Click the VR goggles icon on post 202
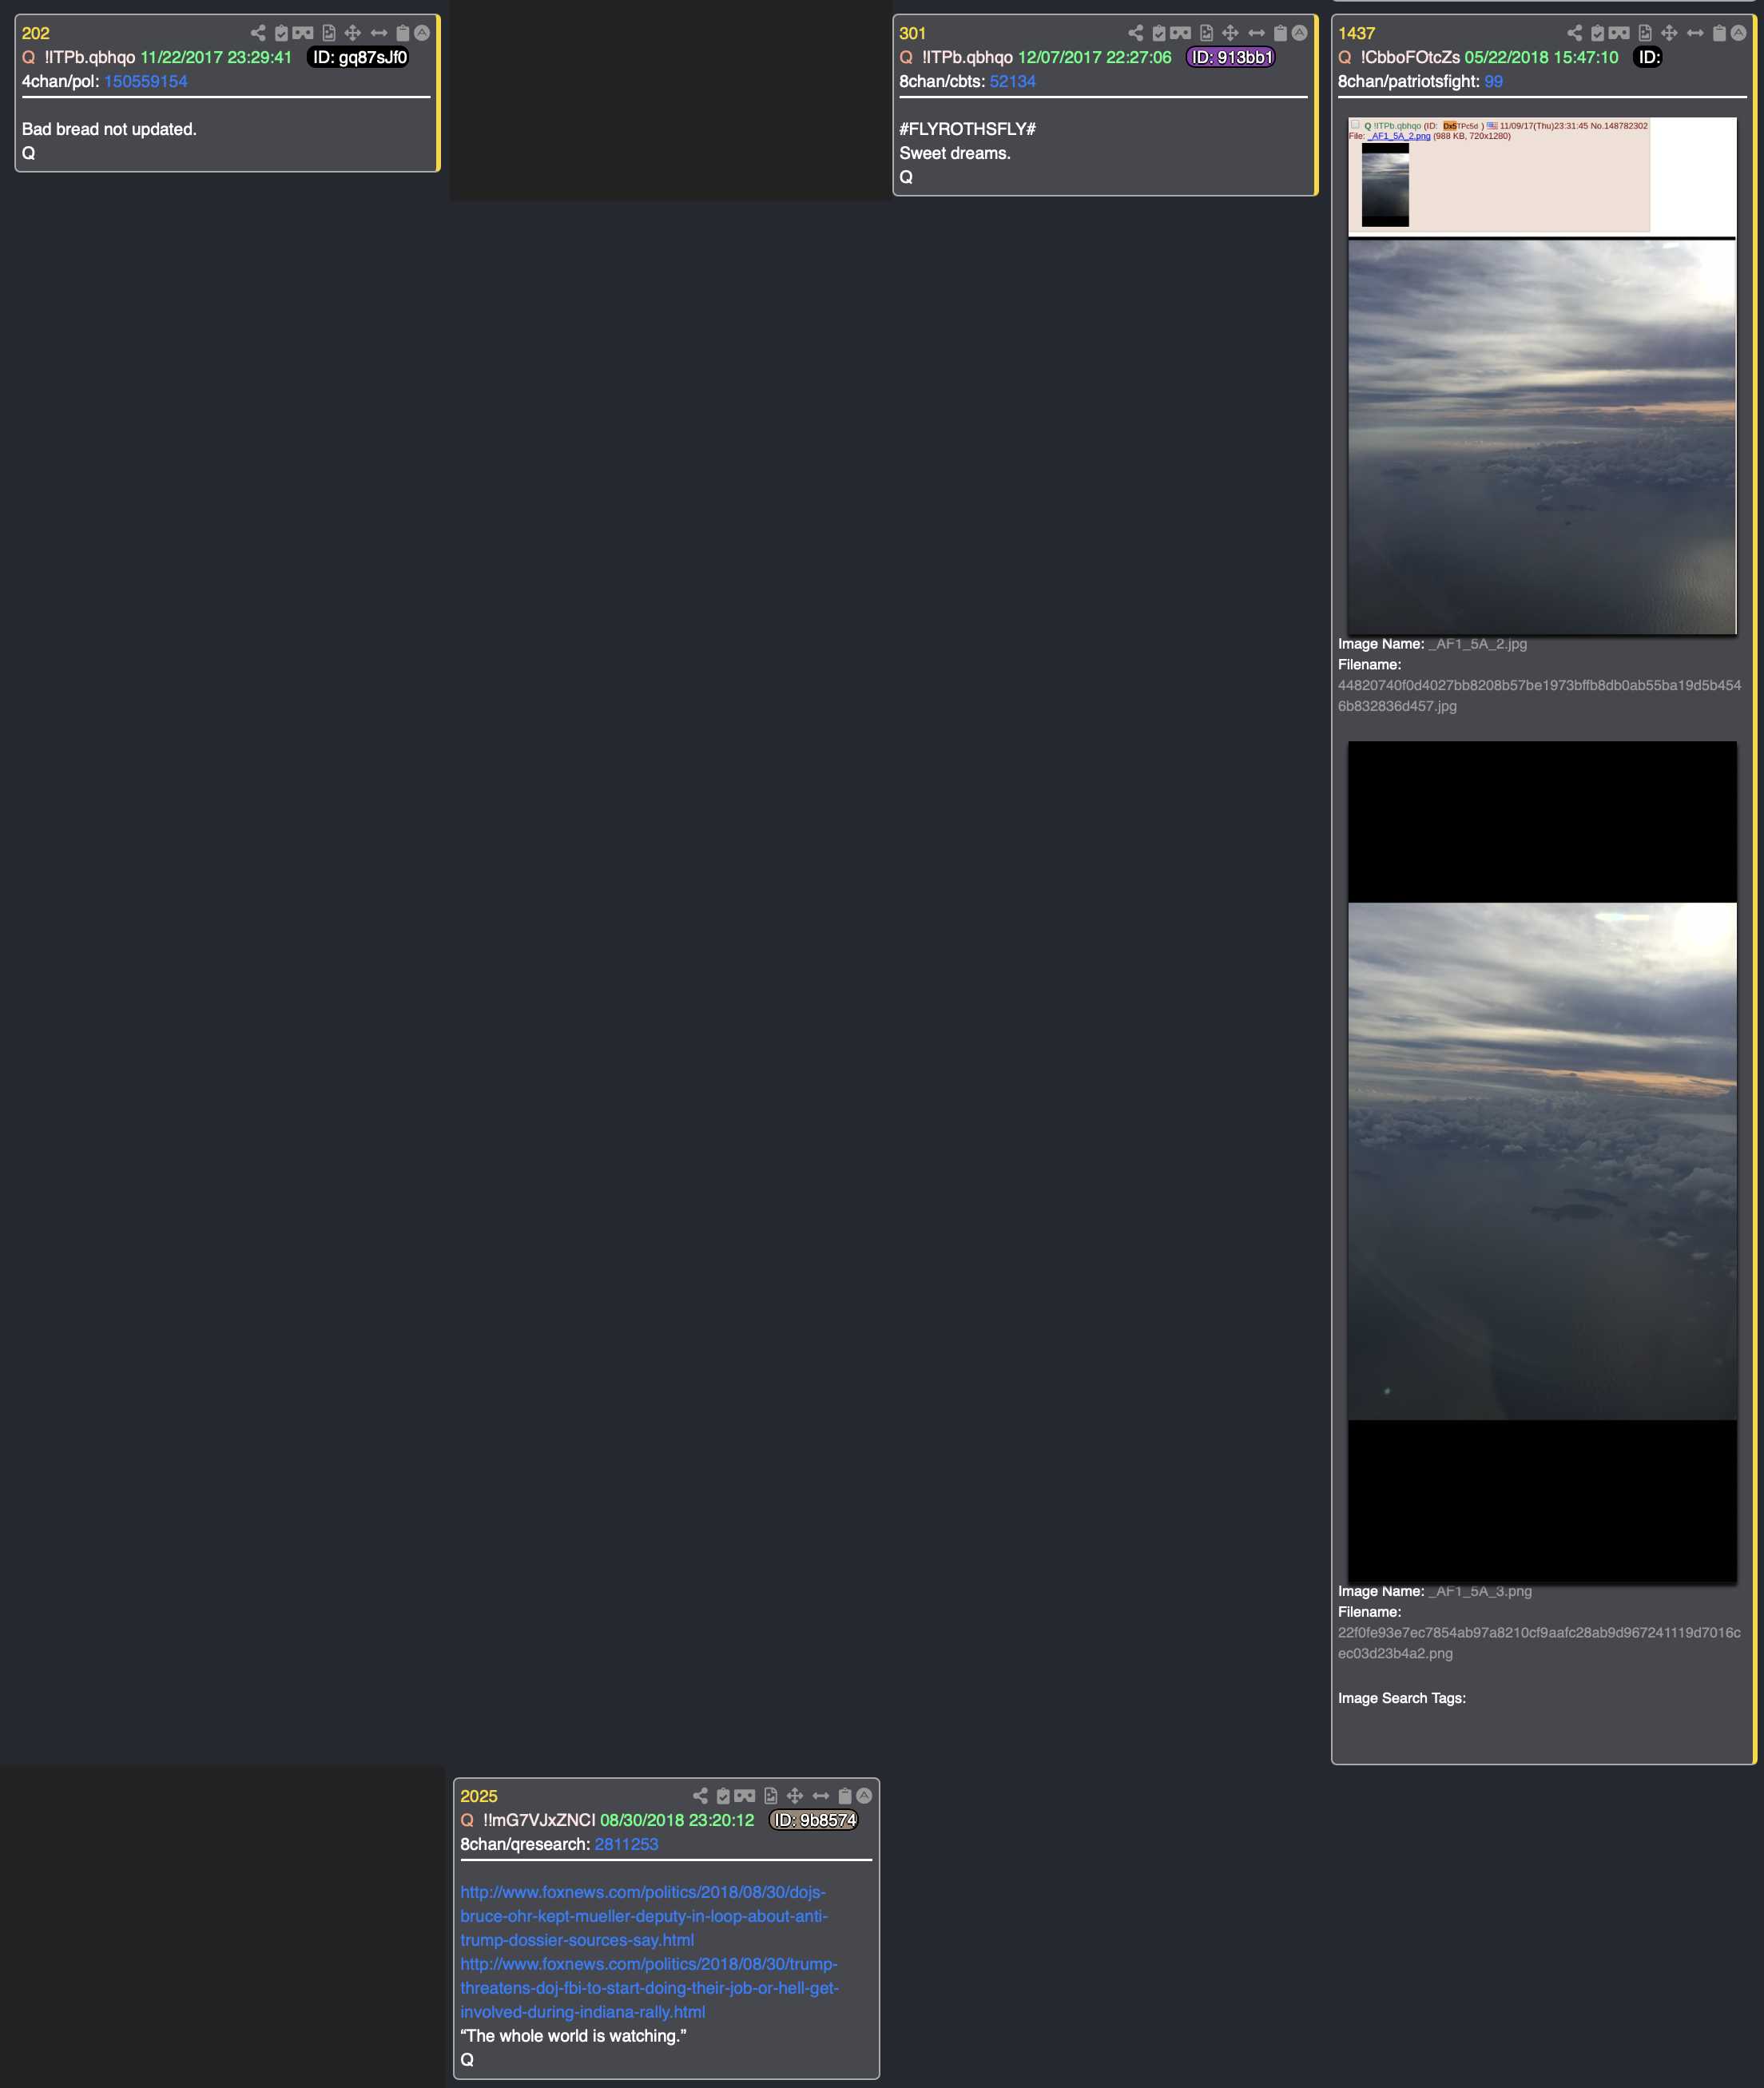Image resolution: width=1764 pixels, height=2088 pixels. 303,33
